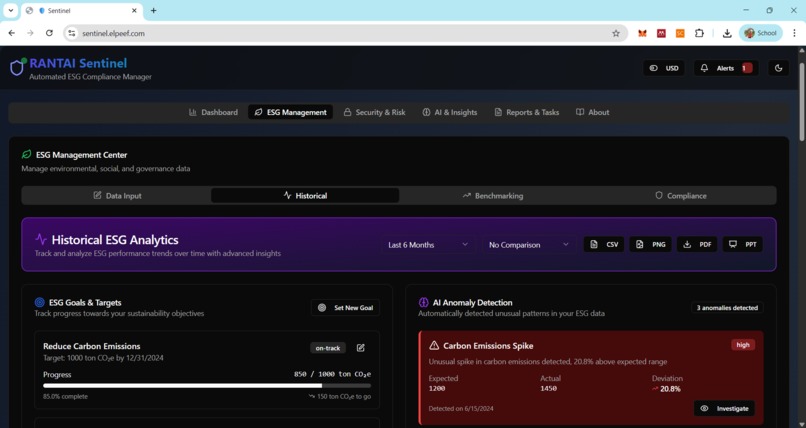Click the 3 anomalies detected badge

click(x=727, y=308)
